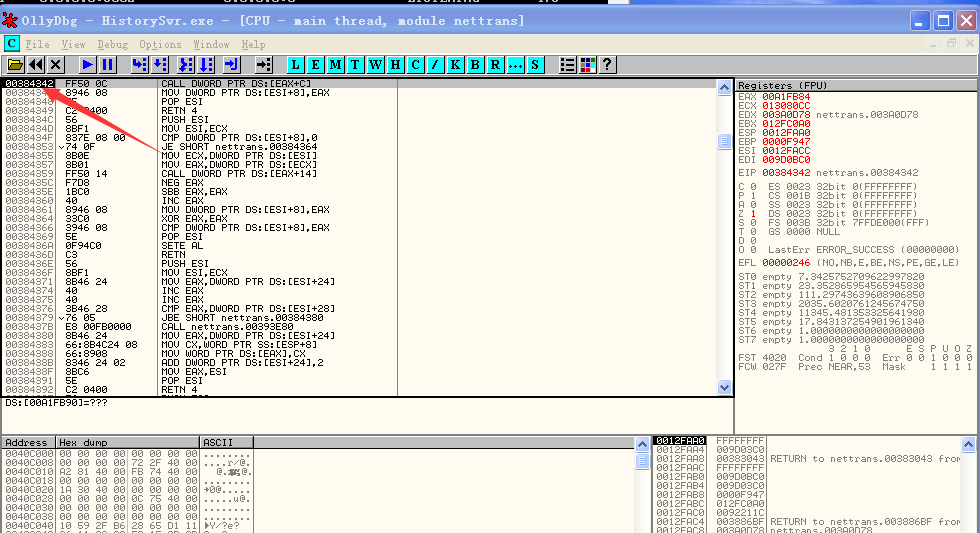Open the Debug menu
This screenshot has width=980, height=533.
click(112, 44)
